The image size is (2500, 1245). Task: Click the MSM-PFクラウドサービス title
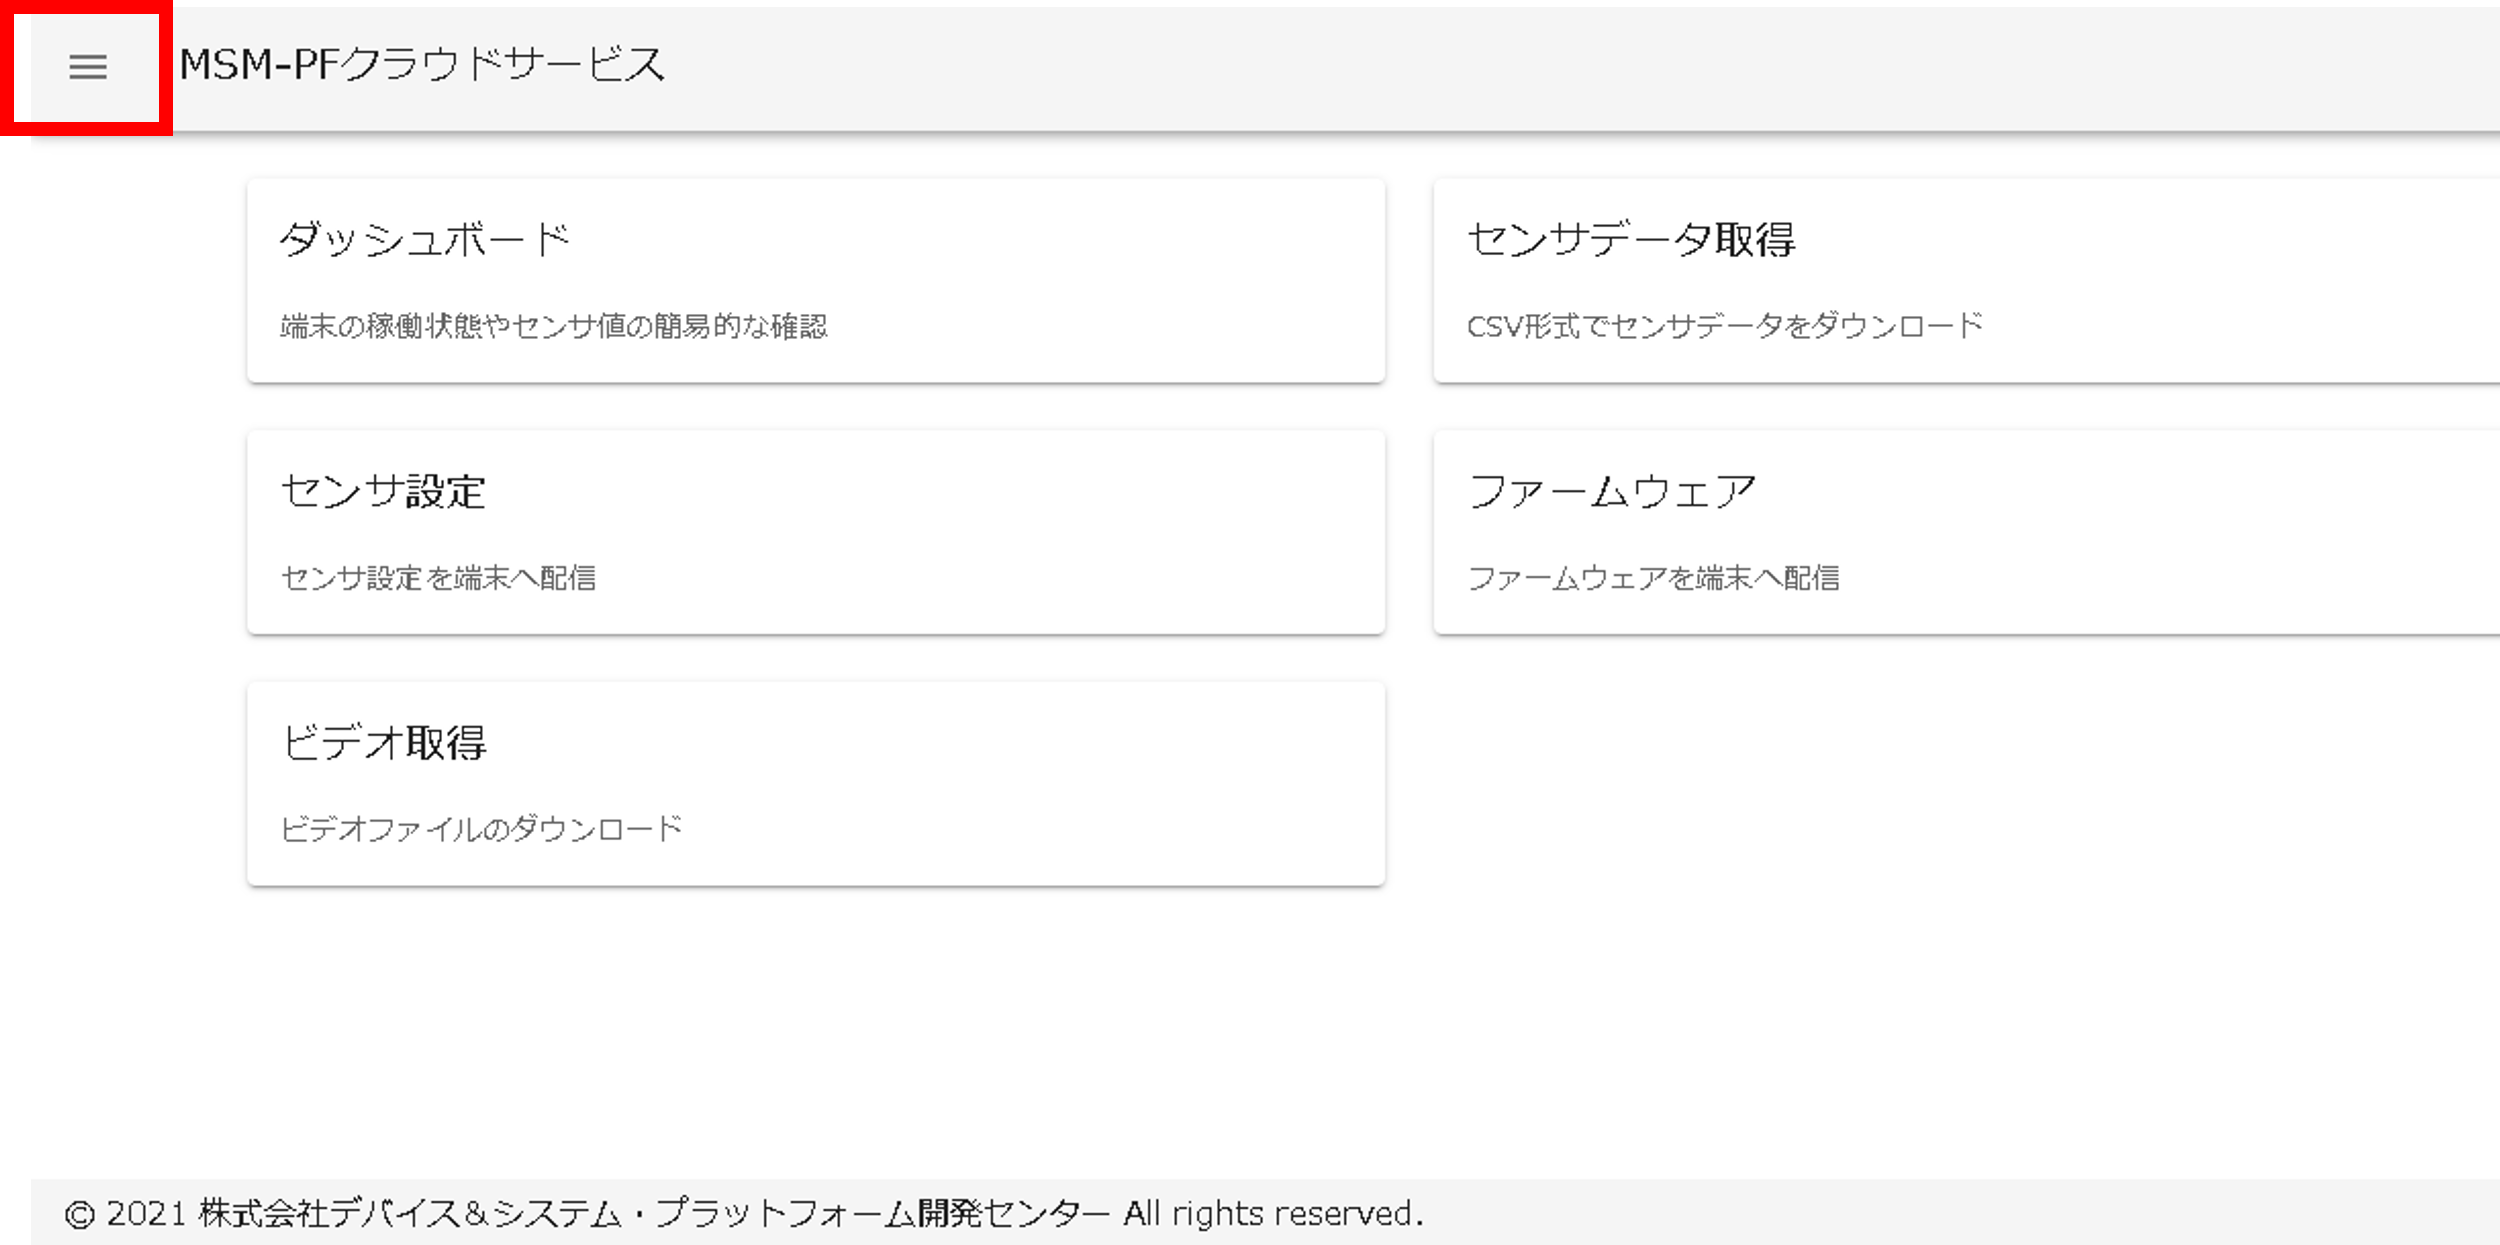coord(422,65)
